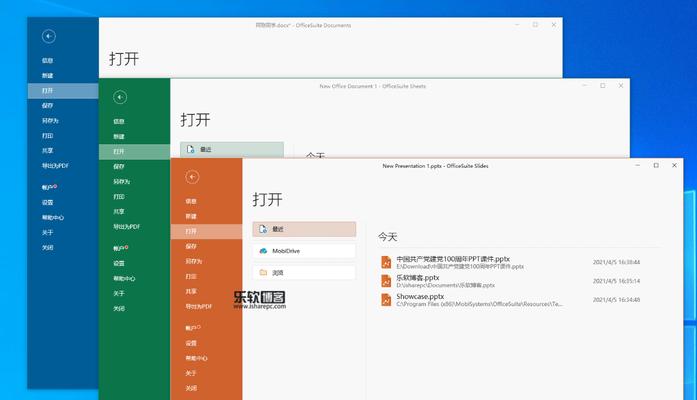Go back using Slides window back arrow

click(x=192, y=177)
